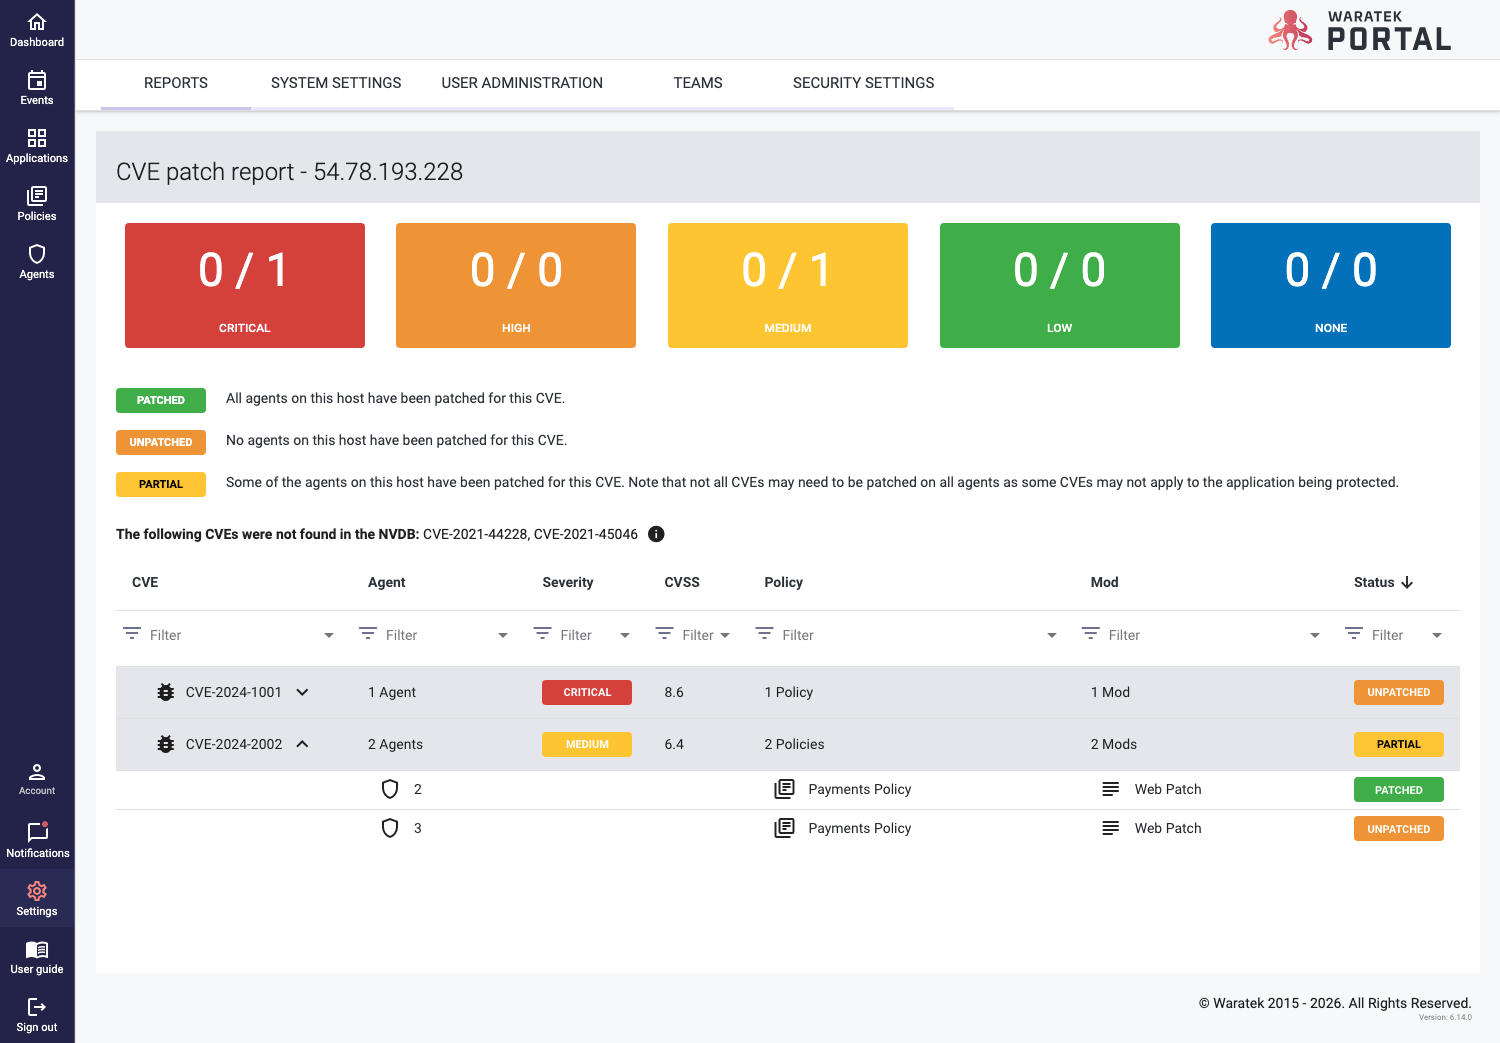Open Agent filter dropdown arrow
The width and height of the screenshot is (1500, 1043).
[503, 635]
